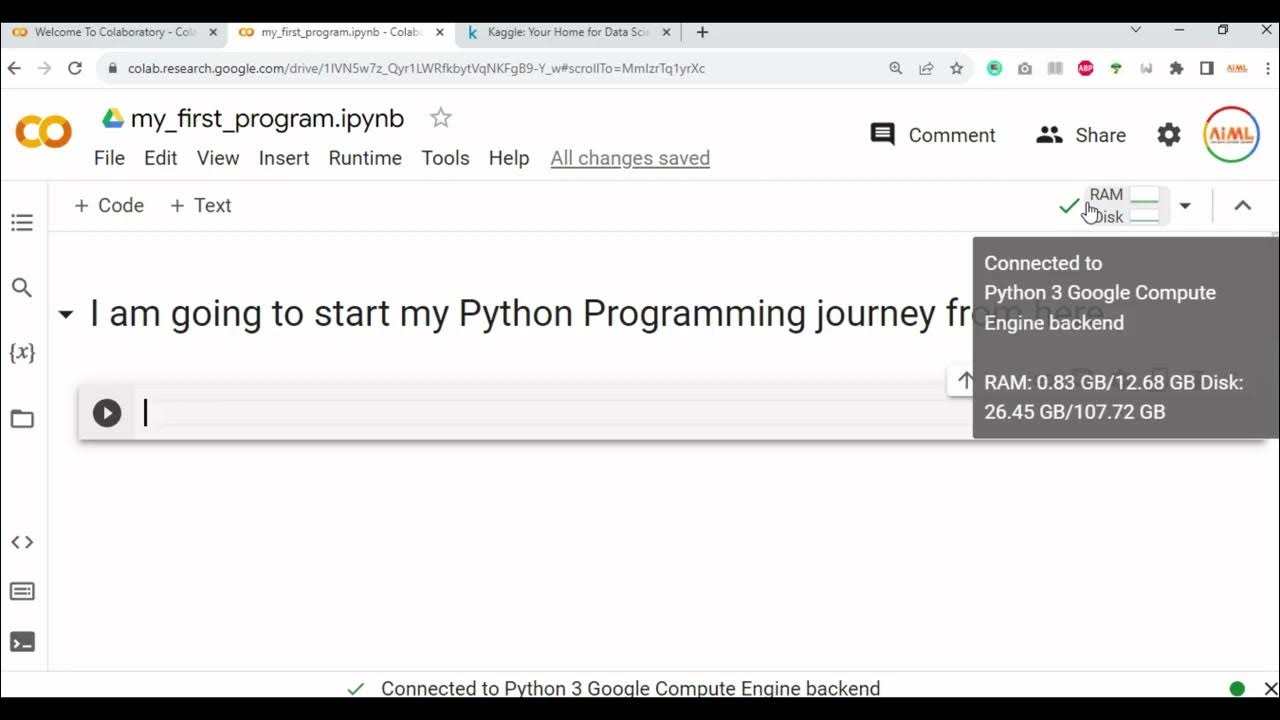Click the share page icon in address bar
Screen dimensions: 1280x720
coord(926,68)
